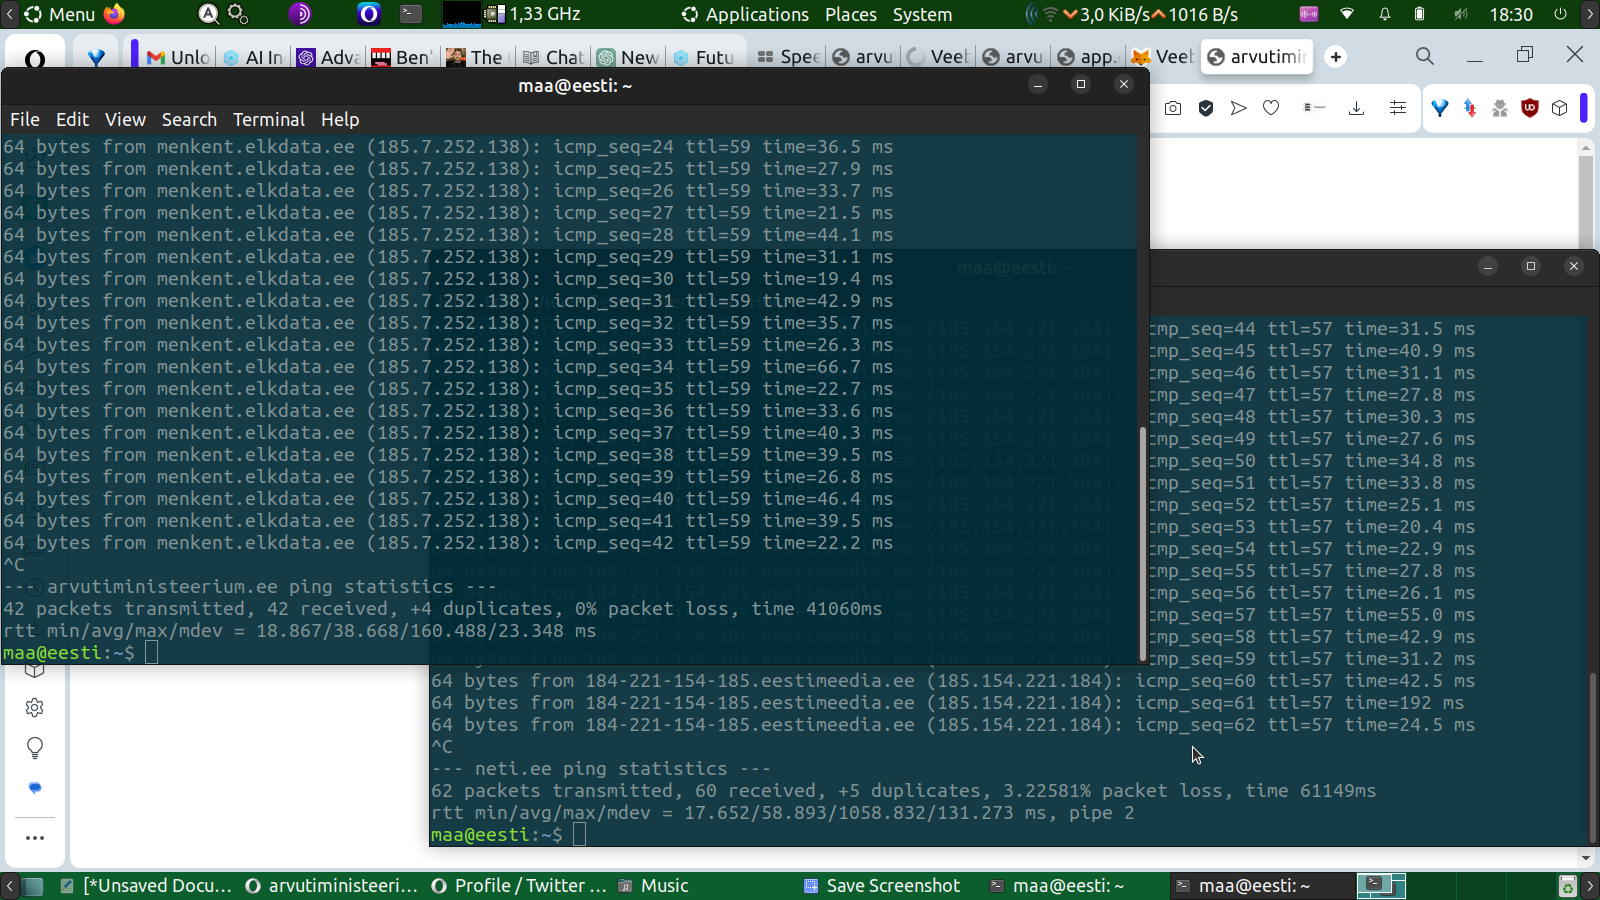Open the Opera downloads icon
The height and width of the screenshot is (900, 1600).
click(1356, 108)
